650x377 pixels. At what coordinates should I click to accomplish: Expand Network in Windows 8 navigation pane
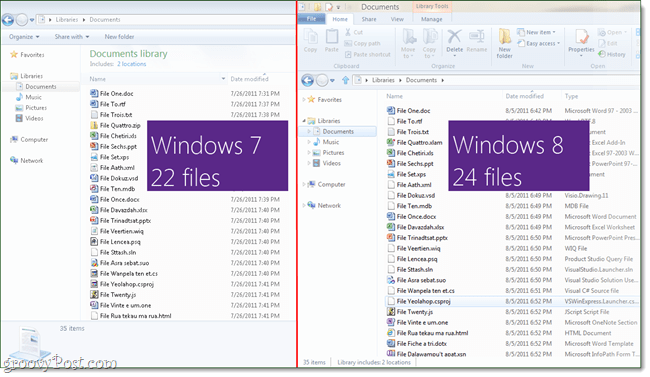303,205
